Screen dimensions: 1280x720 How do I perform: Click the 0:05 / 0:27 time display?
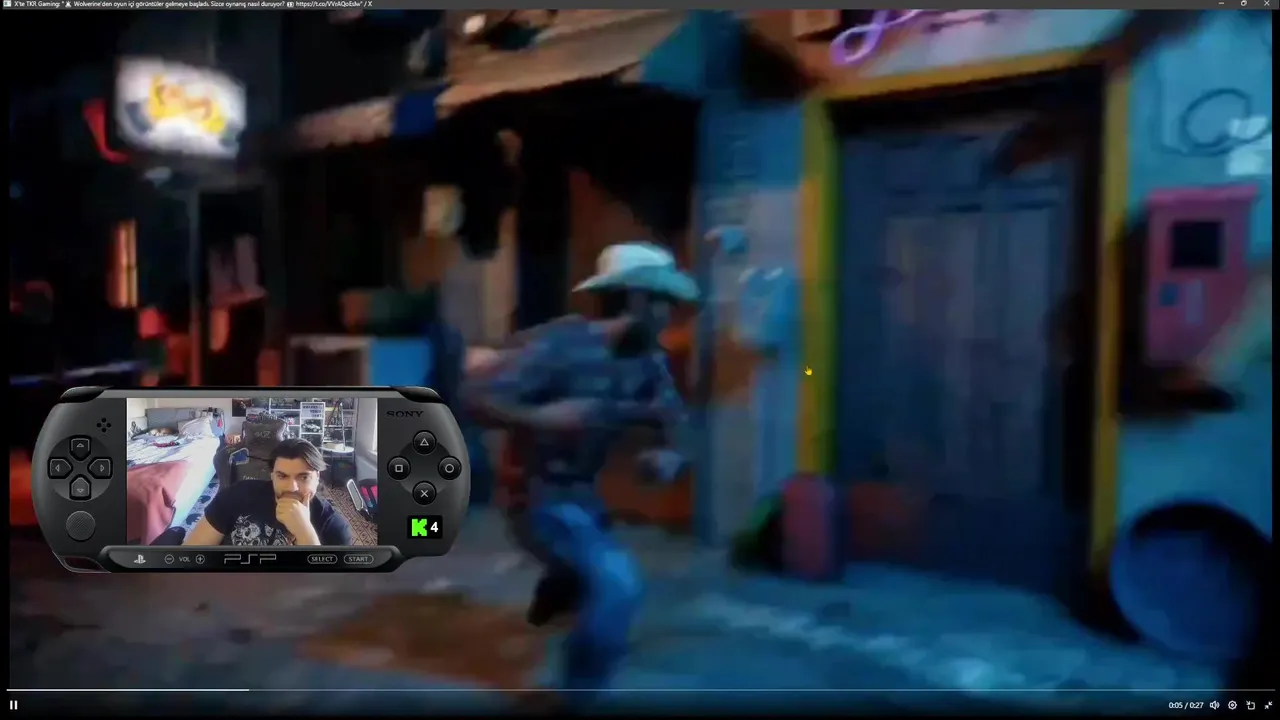[x=1185, y=705]
